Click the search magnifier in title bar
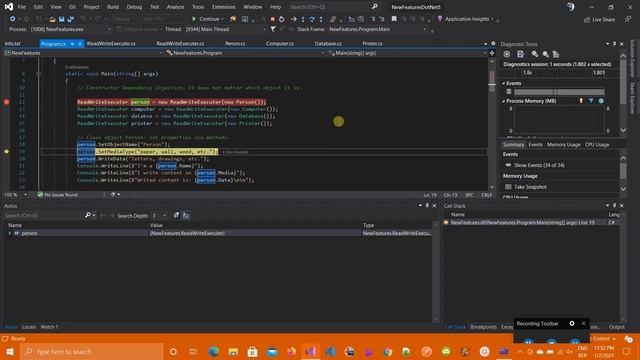The height and width of the screenshot is (360, 640). coord(375,7)
